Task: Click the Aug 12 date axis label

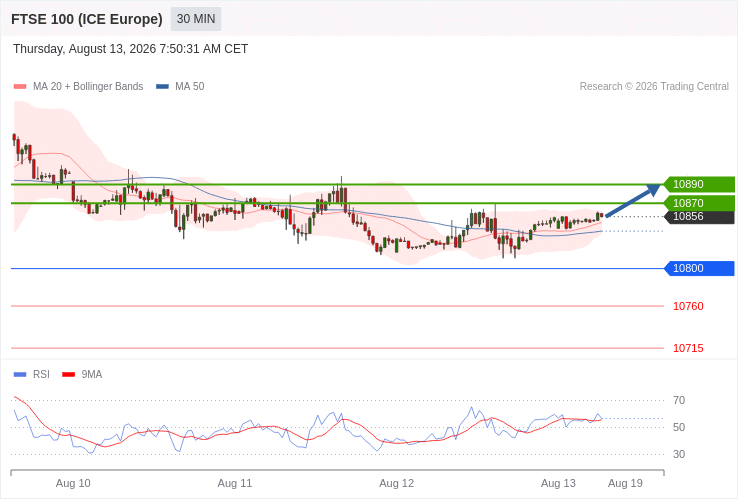Action: tap(397, 484)
